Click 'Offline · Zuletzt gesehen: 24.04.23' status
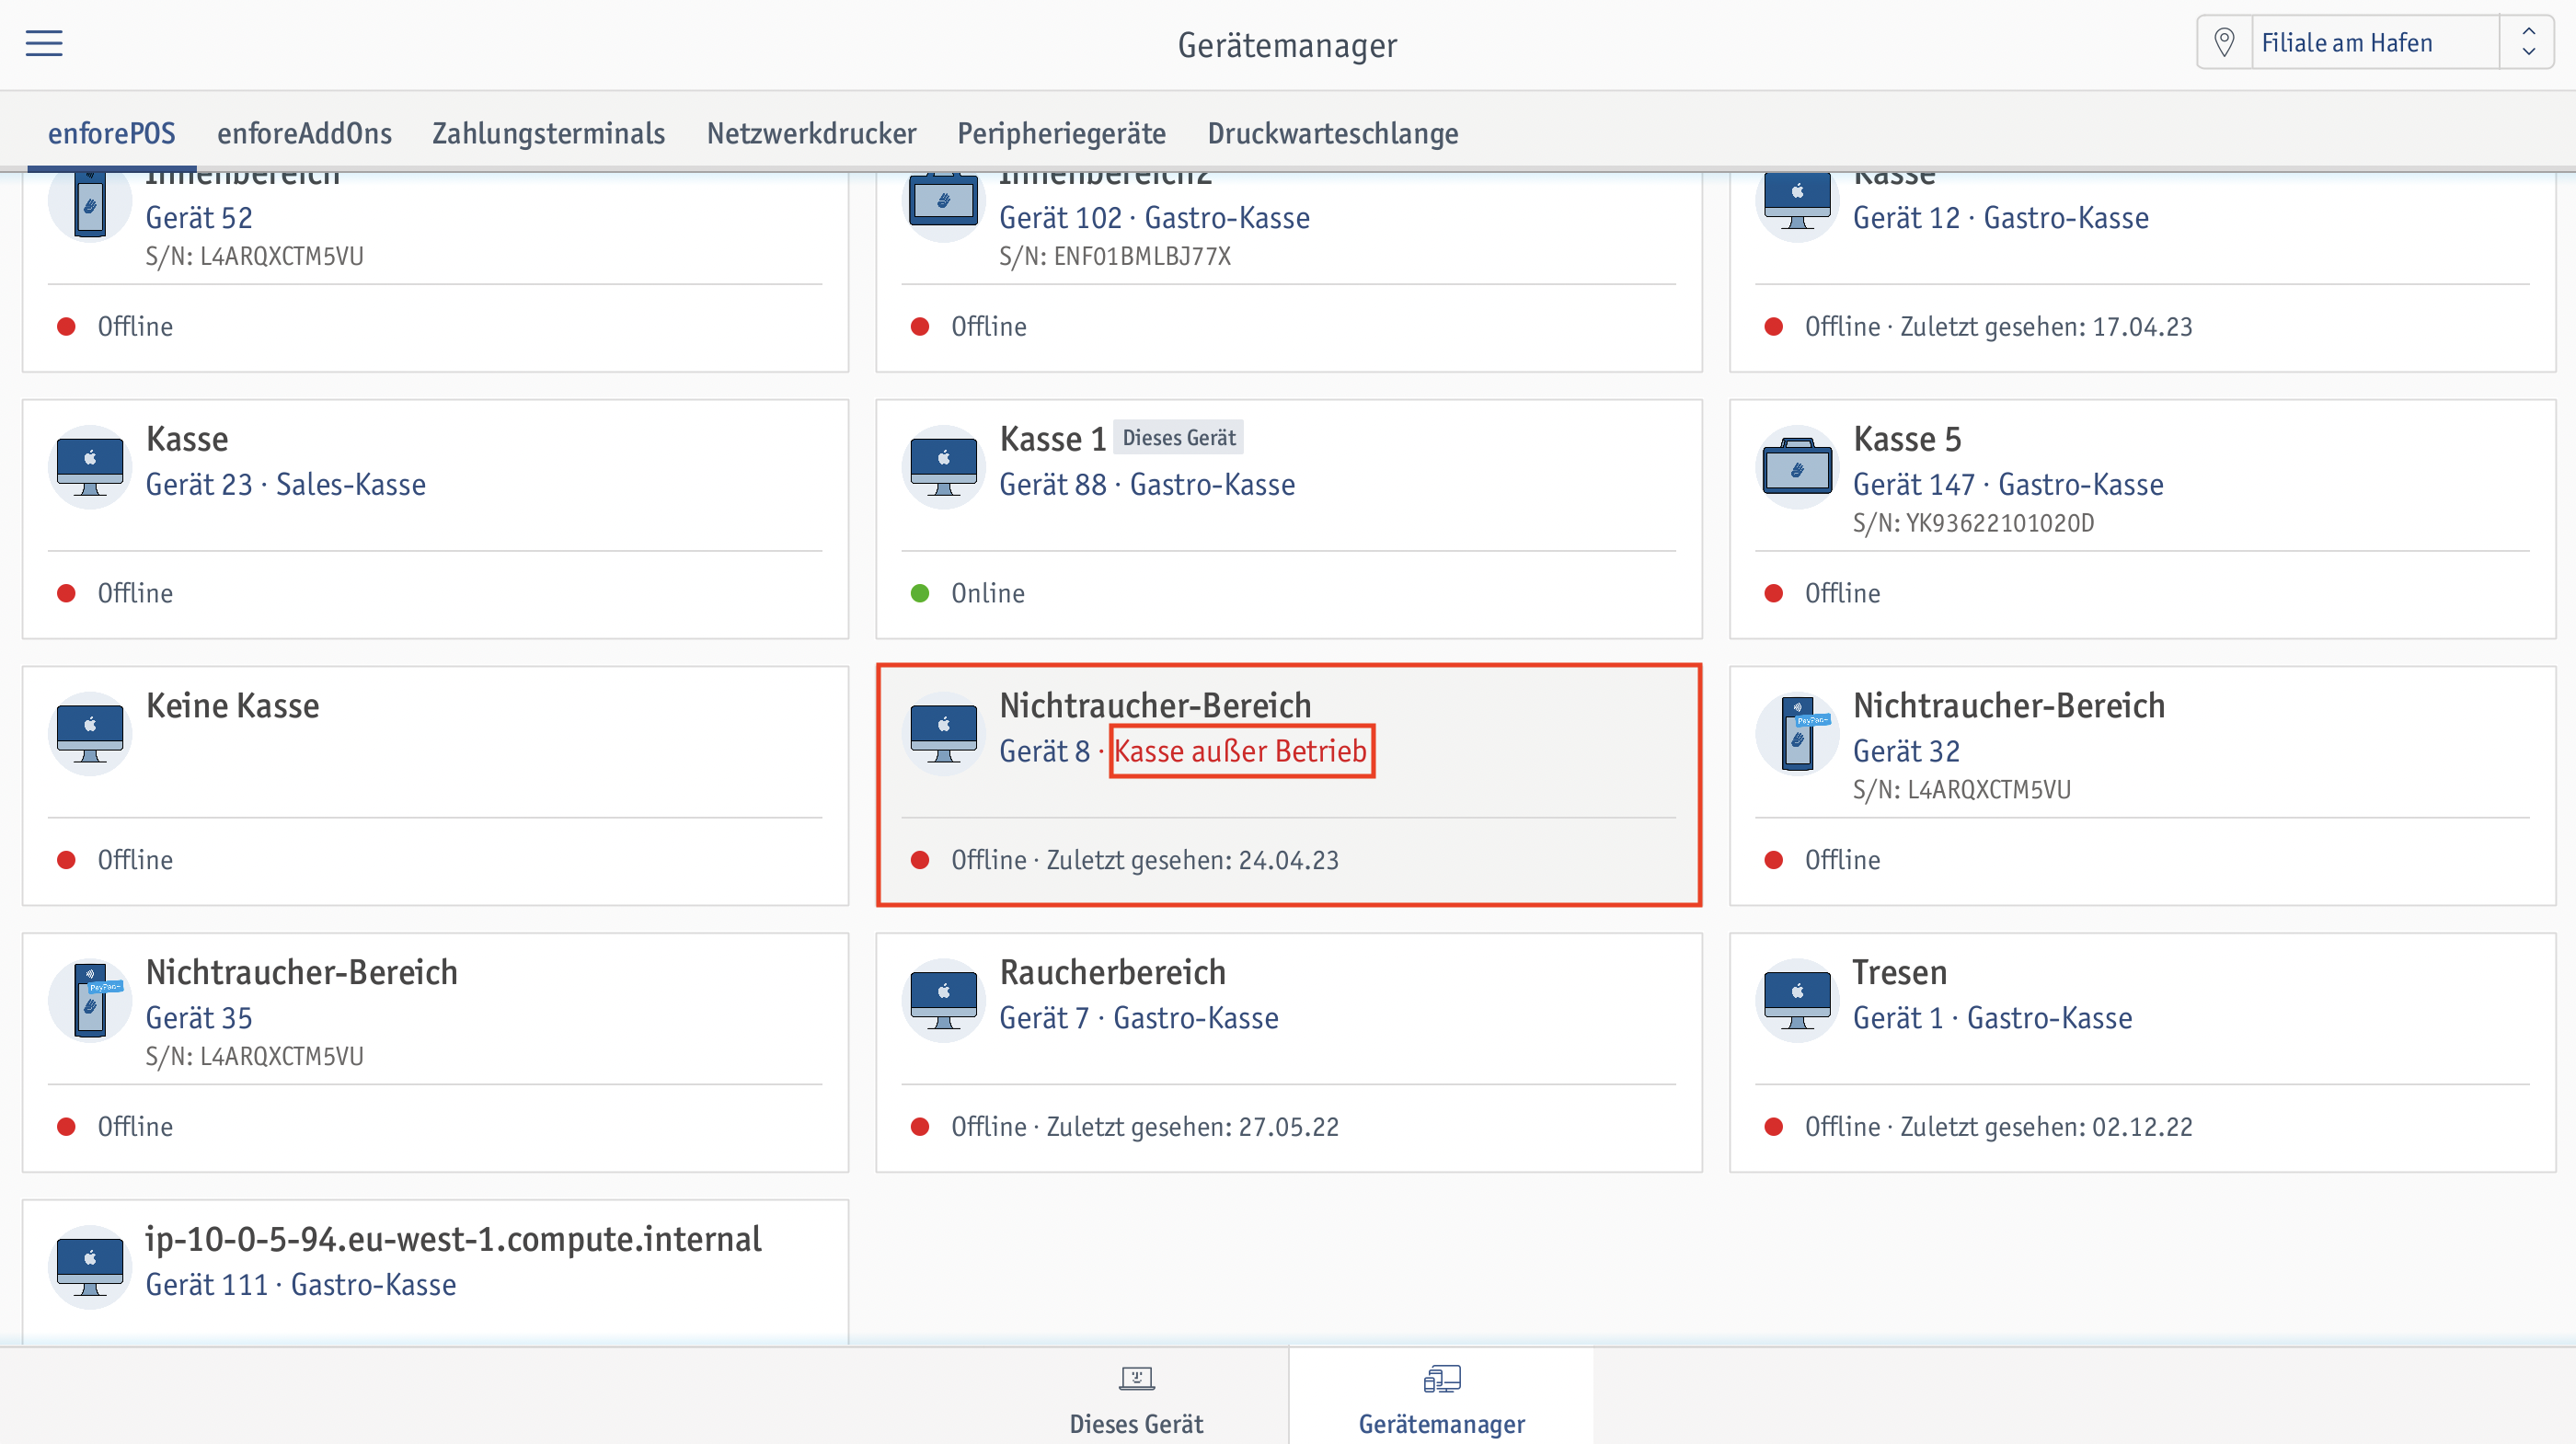The image size is (2576, 1444). [x=1144, y=860]
